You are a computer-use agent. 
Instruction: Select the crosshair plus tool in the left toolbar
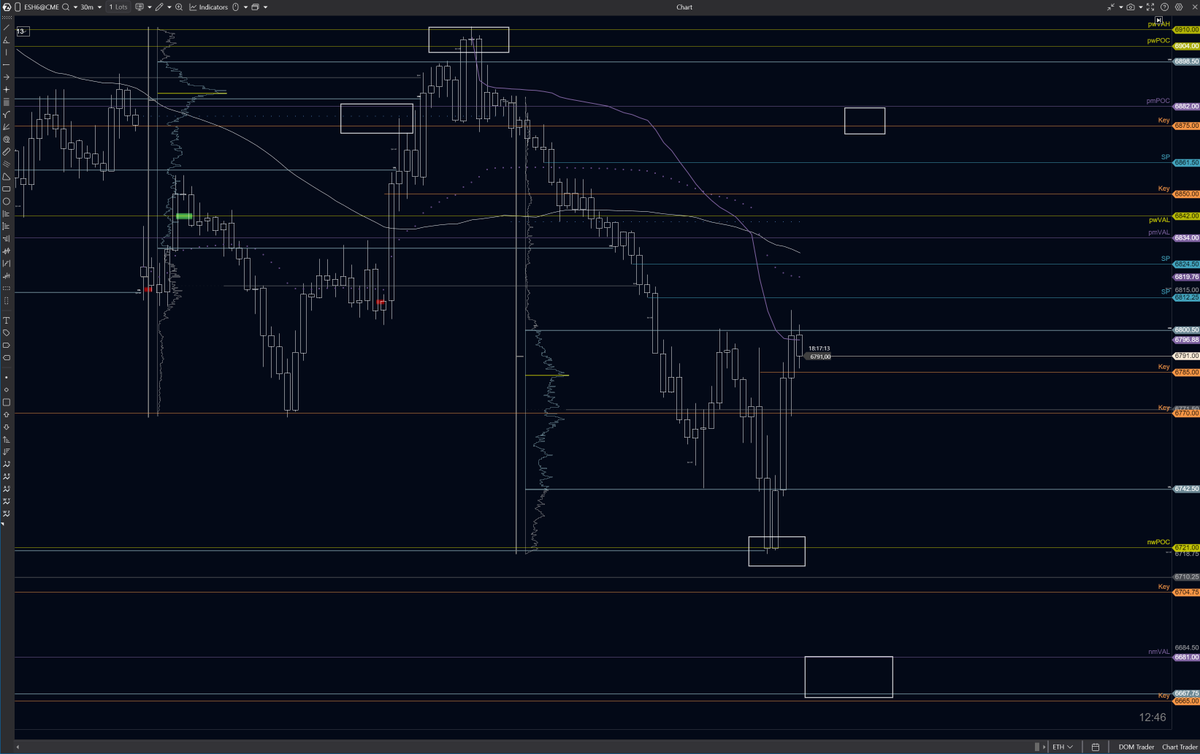pos(6,89)
